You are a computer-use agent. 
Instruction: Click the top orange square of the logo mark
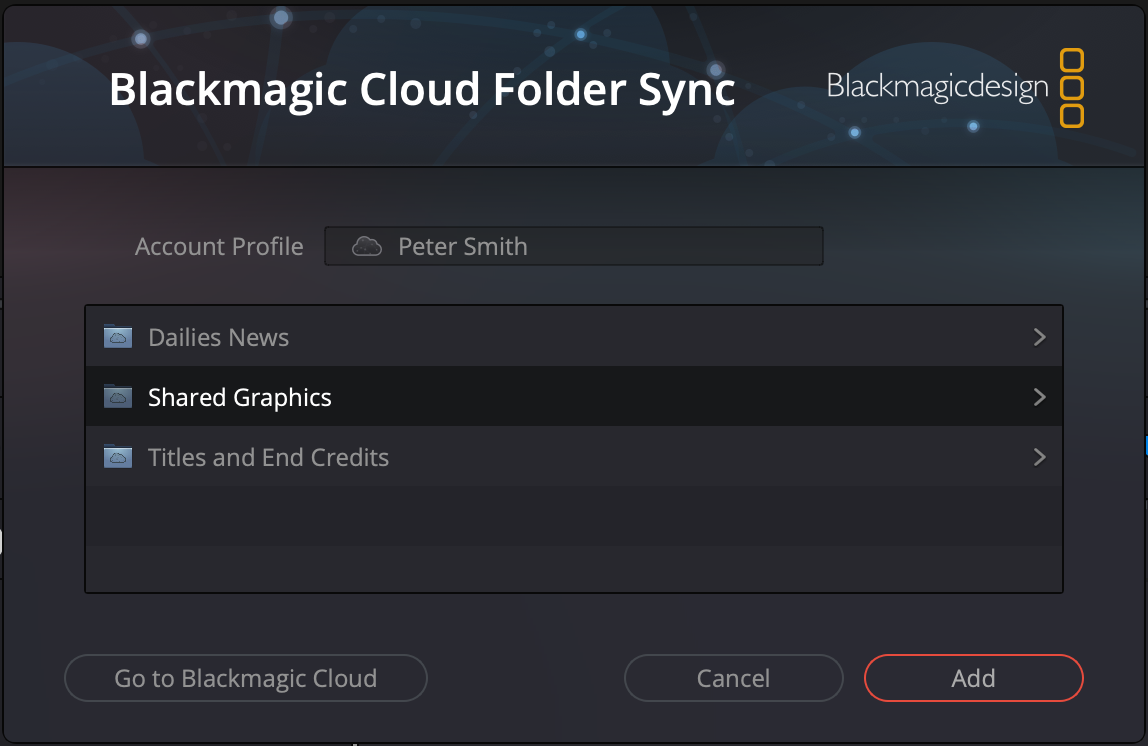pyautogui.click(x=1073, y=58)
